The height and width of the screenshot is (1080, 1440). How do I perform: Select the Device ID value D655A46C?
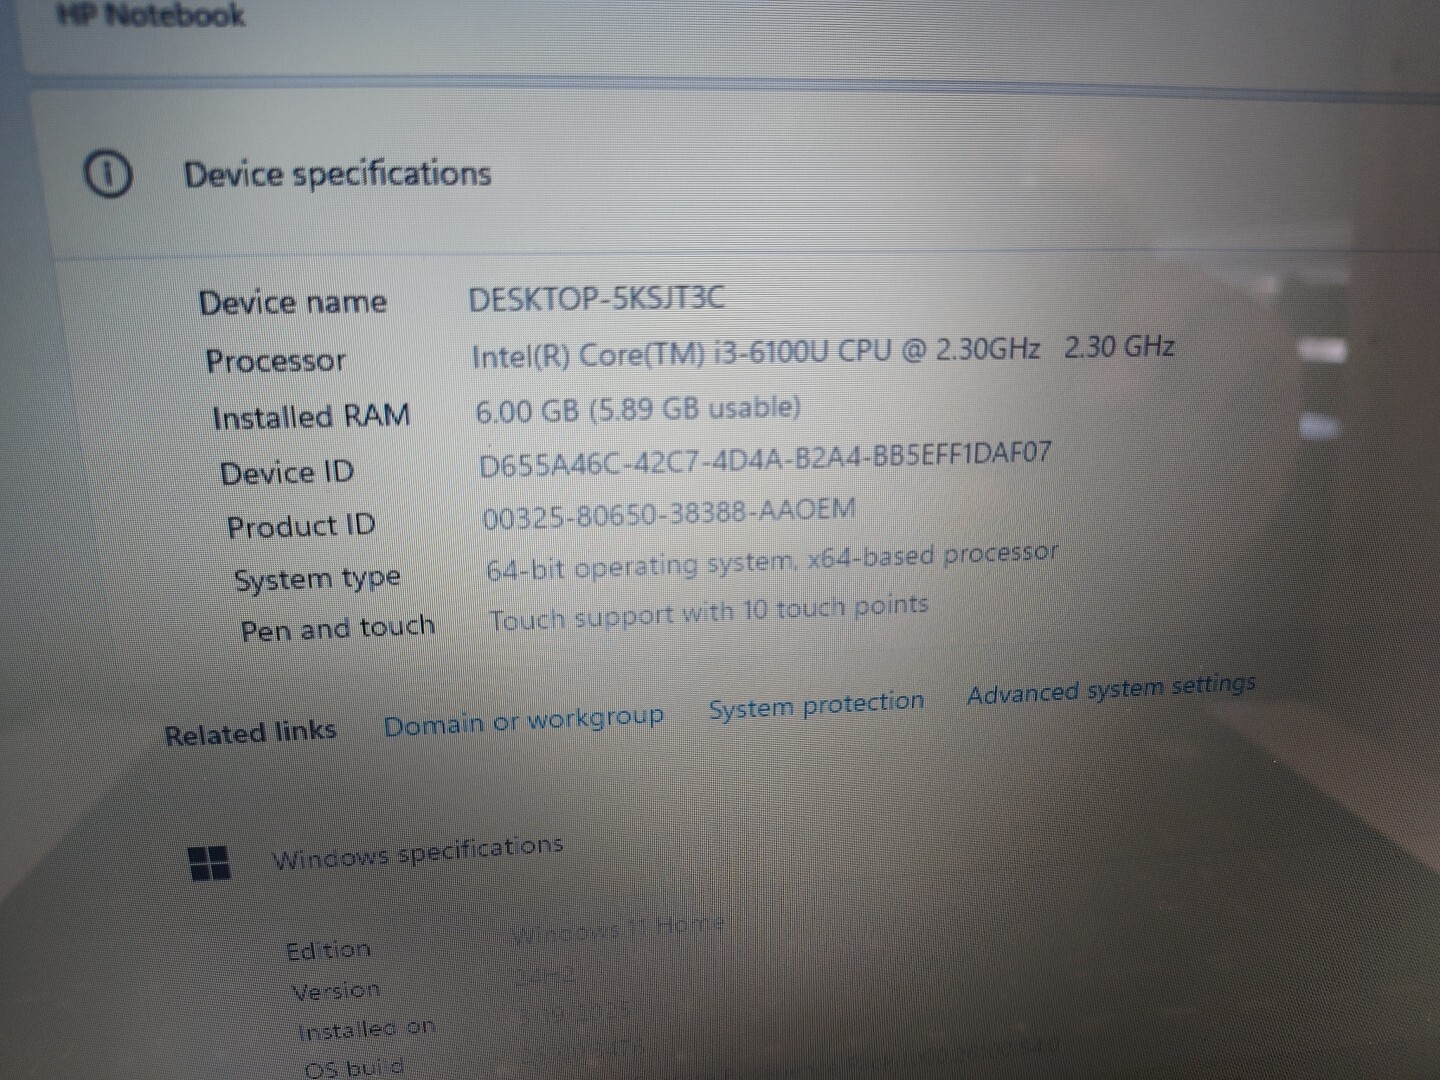(x=765, y=459)
